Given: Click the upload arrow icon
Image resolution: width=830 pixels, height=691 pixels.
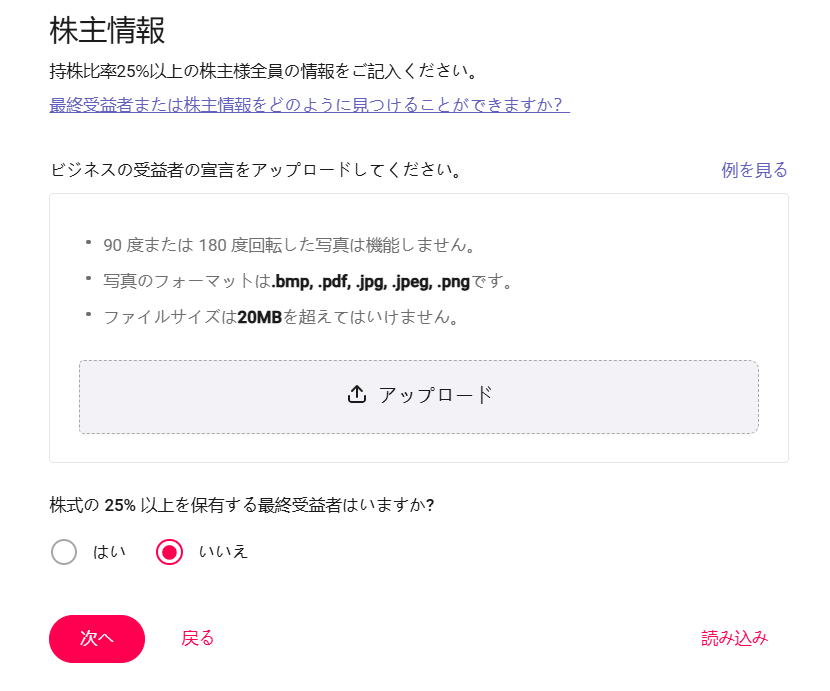Looking at the screenshot, I should pyautogui.click(x=357, y=394).
